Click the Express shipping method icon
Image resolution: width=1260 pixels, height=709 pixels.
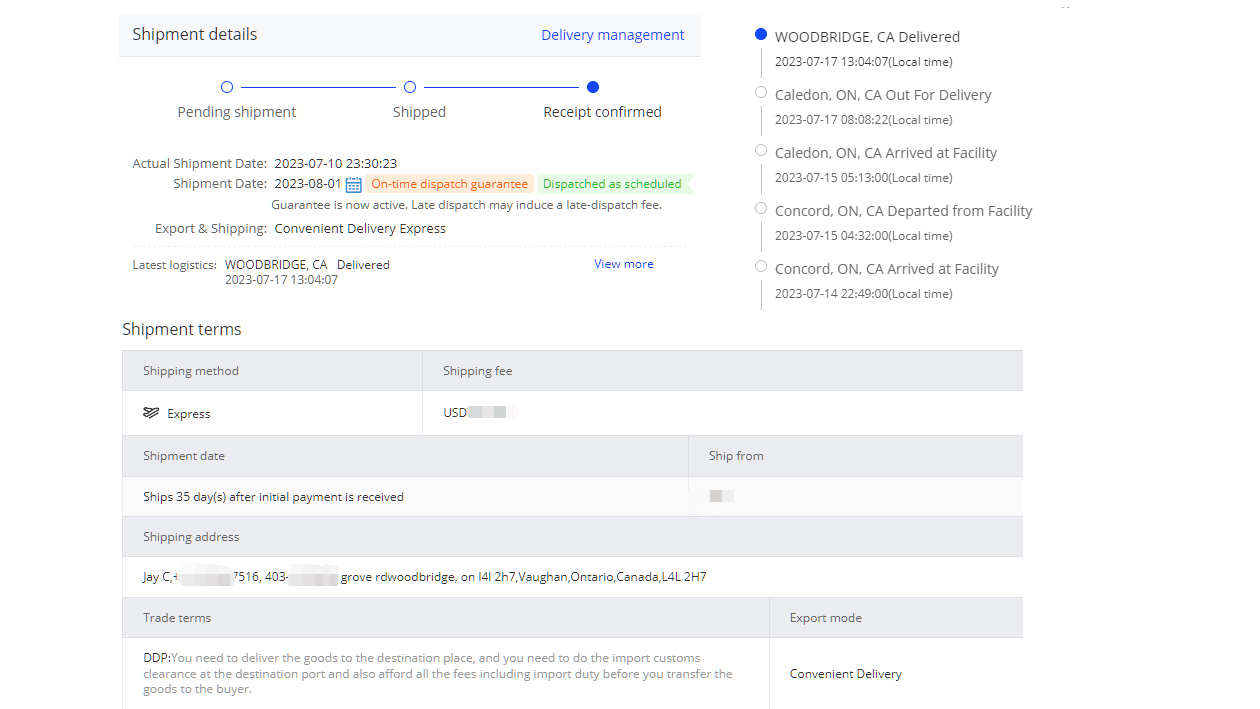click(x=151, y=413)
